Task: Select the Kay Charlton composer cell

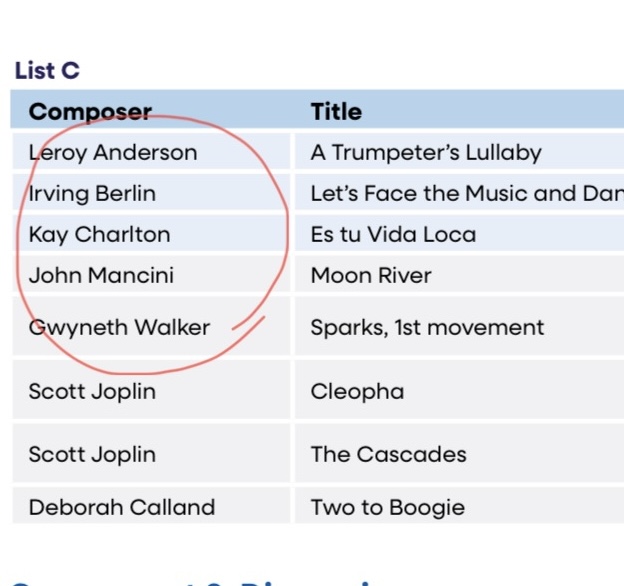Action: click(x=99, y=235)
